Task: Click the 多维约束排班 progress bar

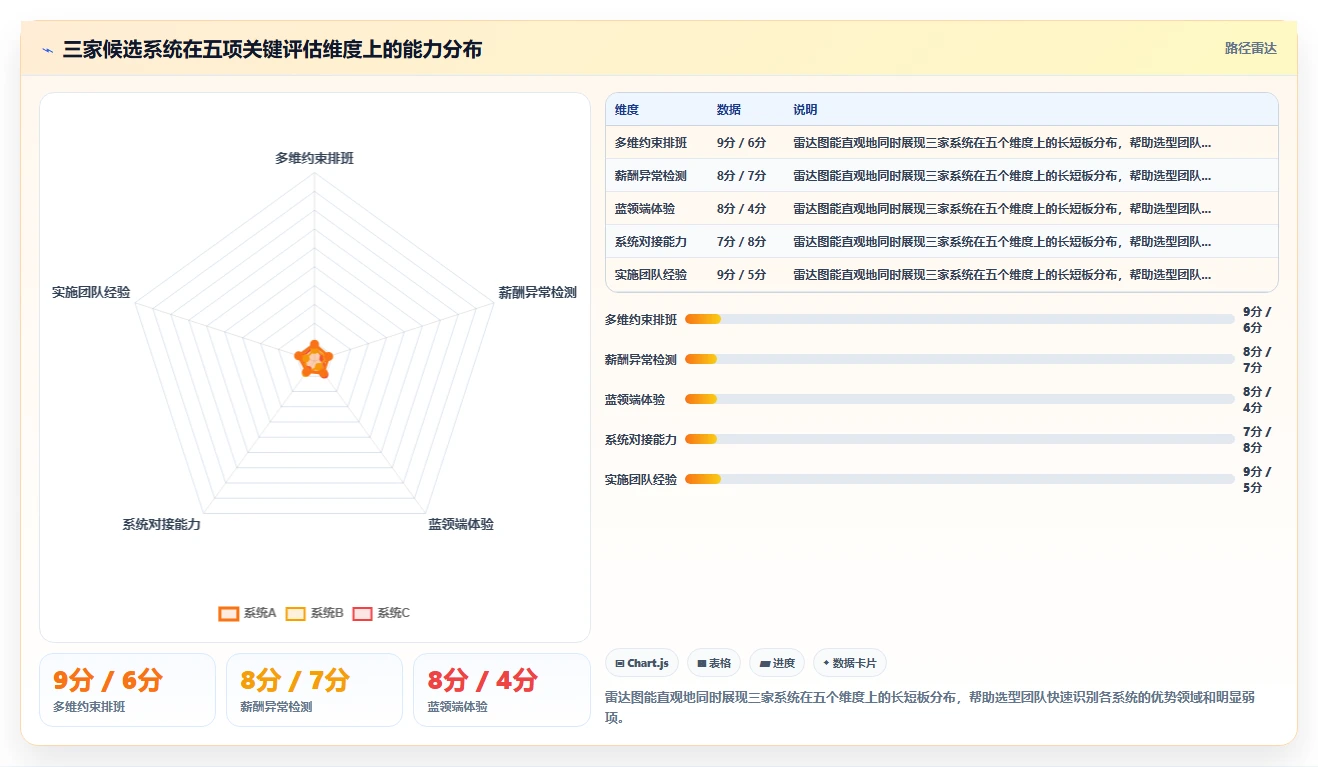Action: 960,319
